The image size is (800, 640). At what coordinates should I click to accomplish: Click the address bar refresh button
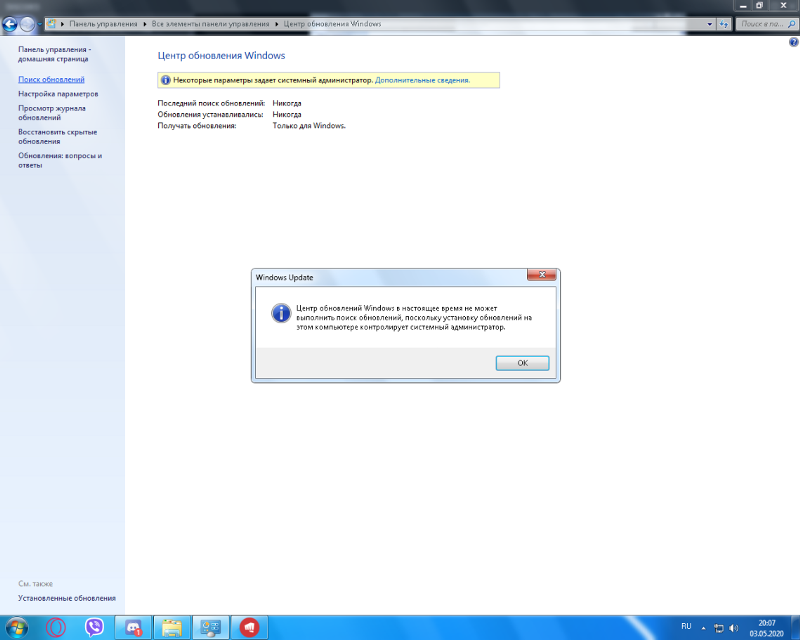tap(723, 24)
